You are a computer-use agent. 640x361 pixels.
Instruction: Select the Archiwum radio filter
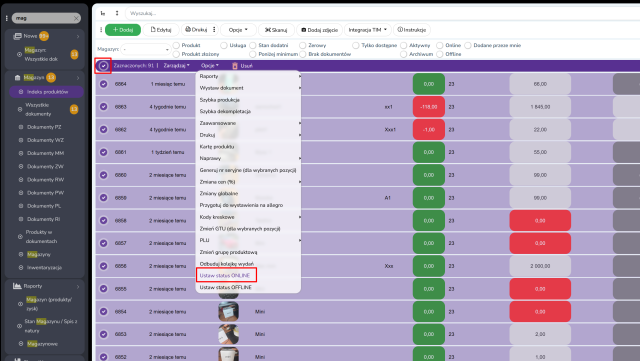[403, 54]
